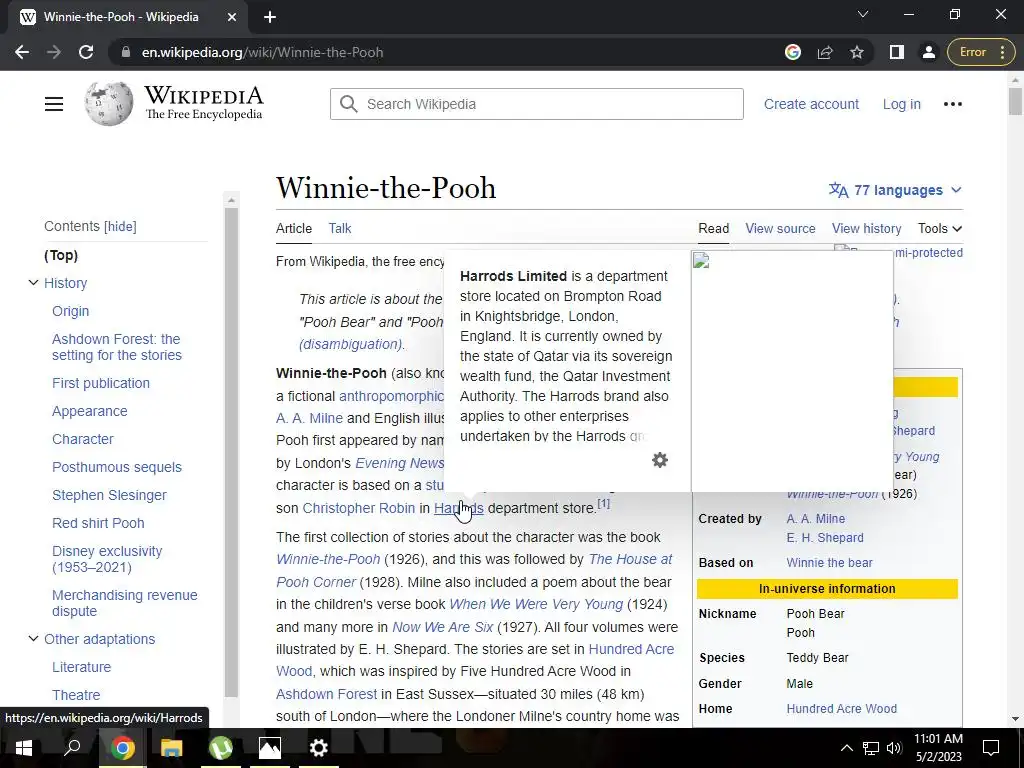Click the contents sidebar scrollbar
The height and width of the screenshot is (768, 1024).
231,452
